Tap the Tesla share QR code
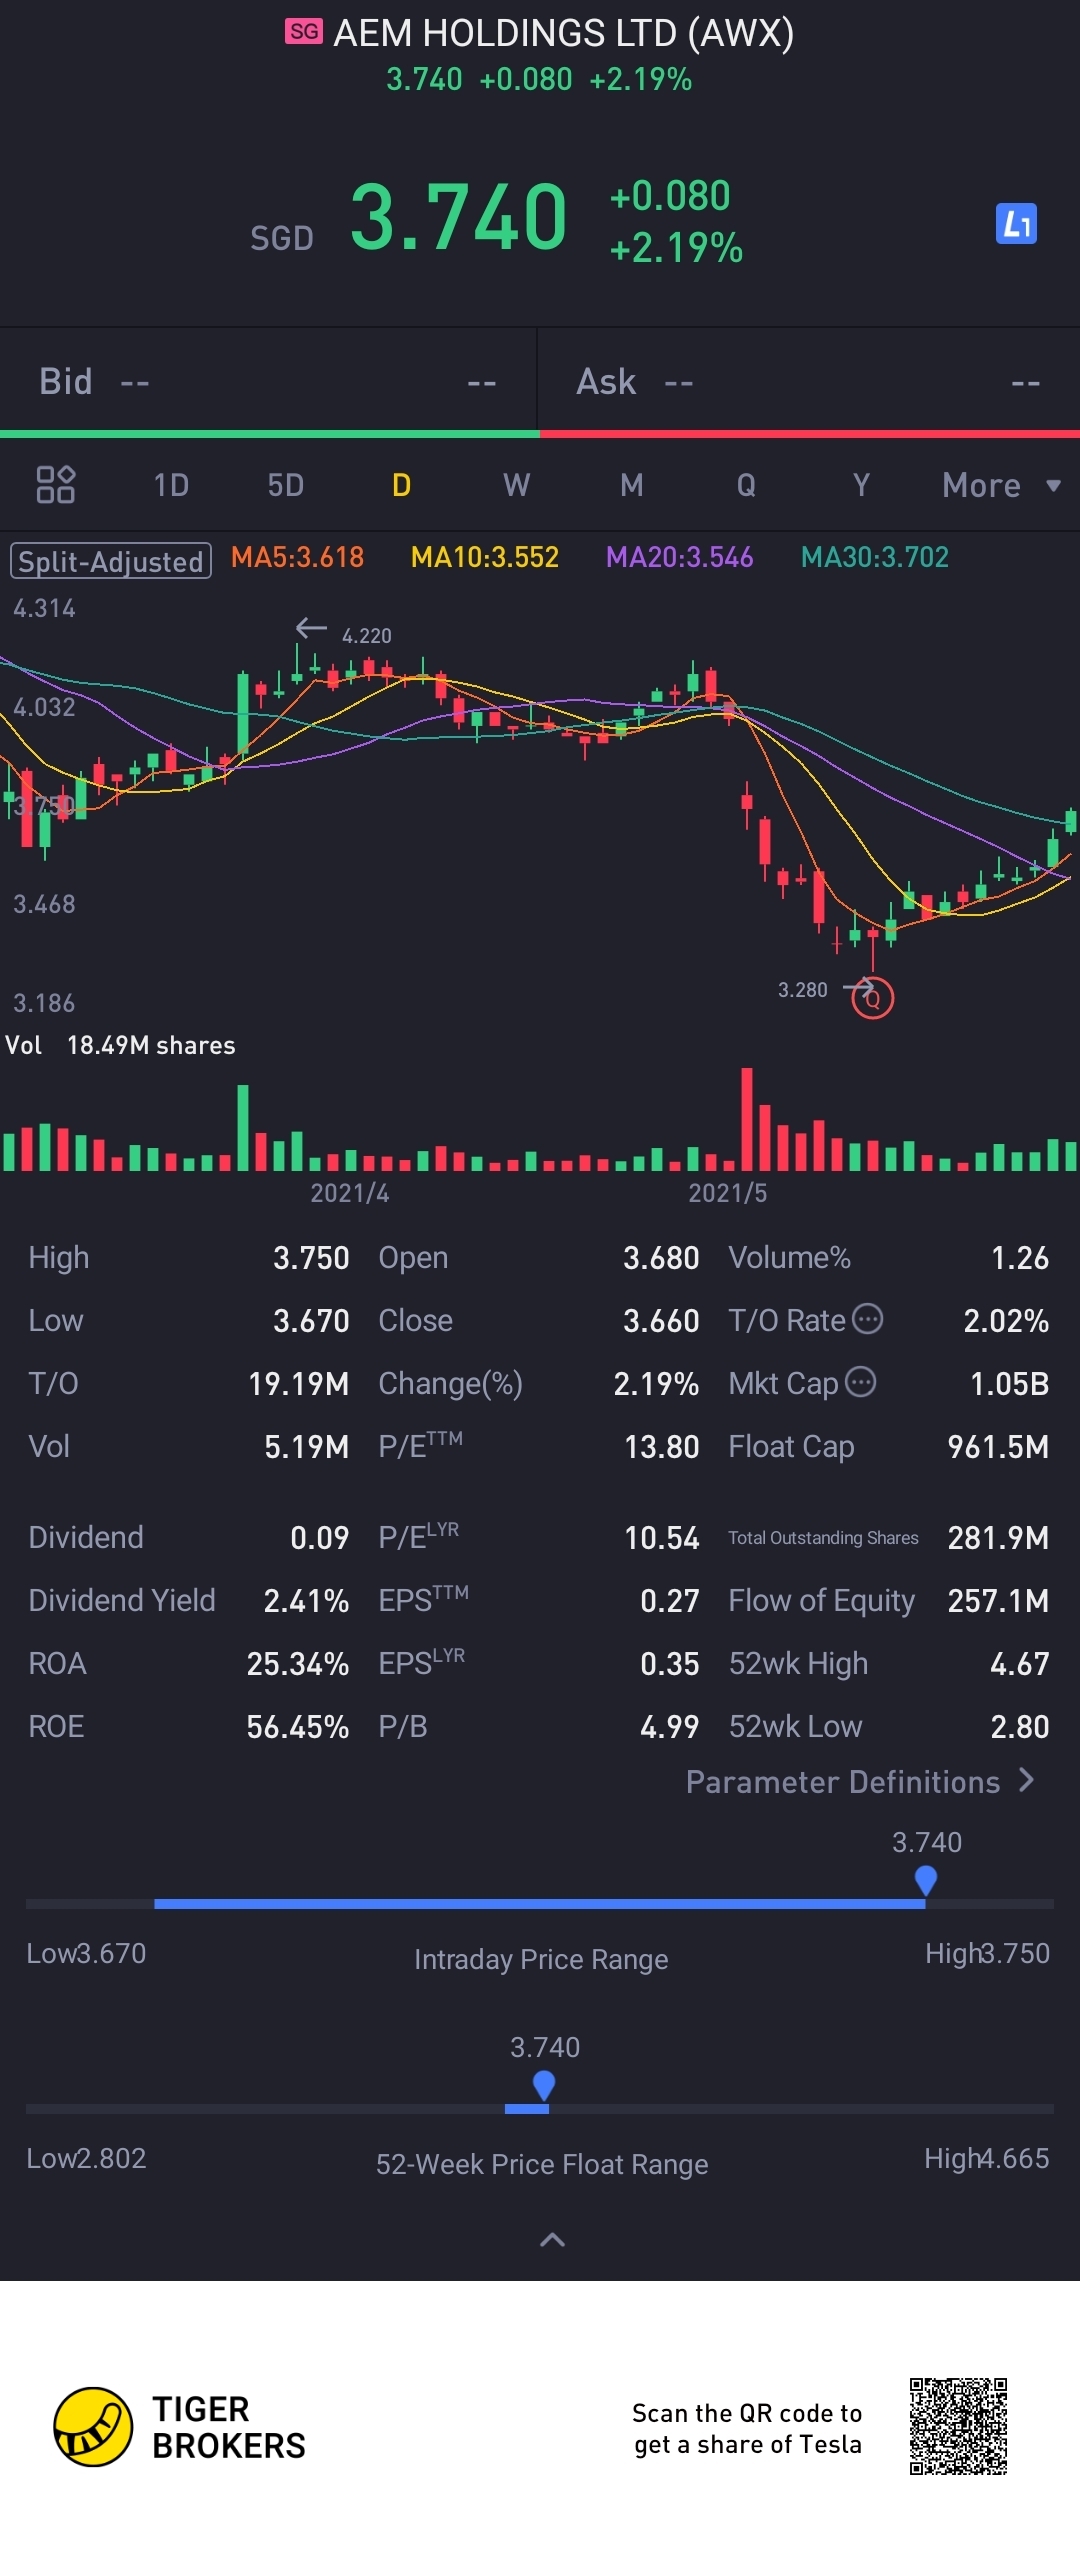Image resolution: width=1080 pixels, height=2574 pixels. (x=958, y=2427)
